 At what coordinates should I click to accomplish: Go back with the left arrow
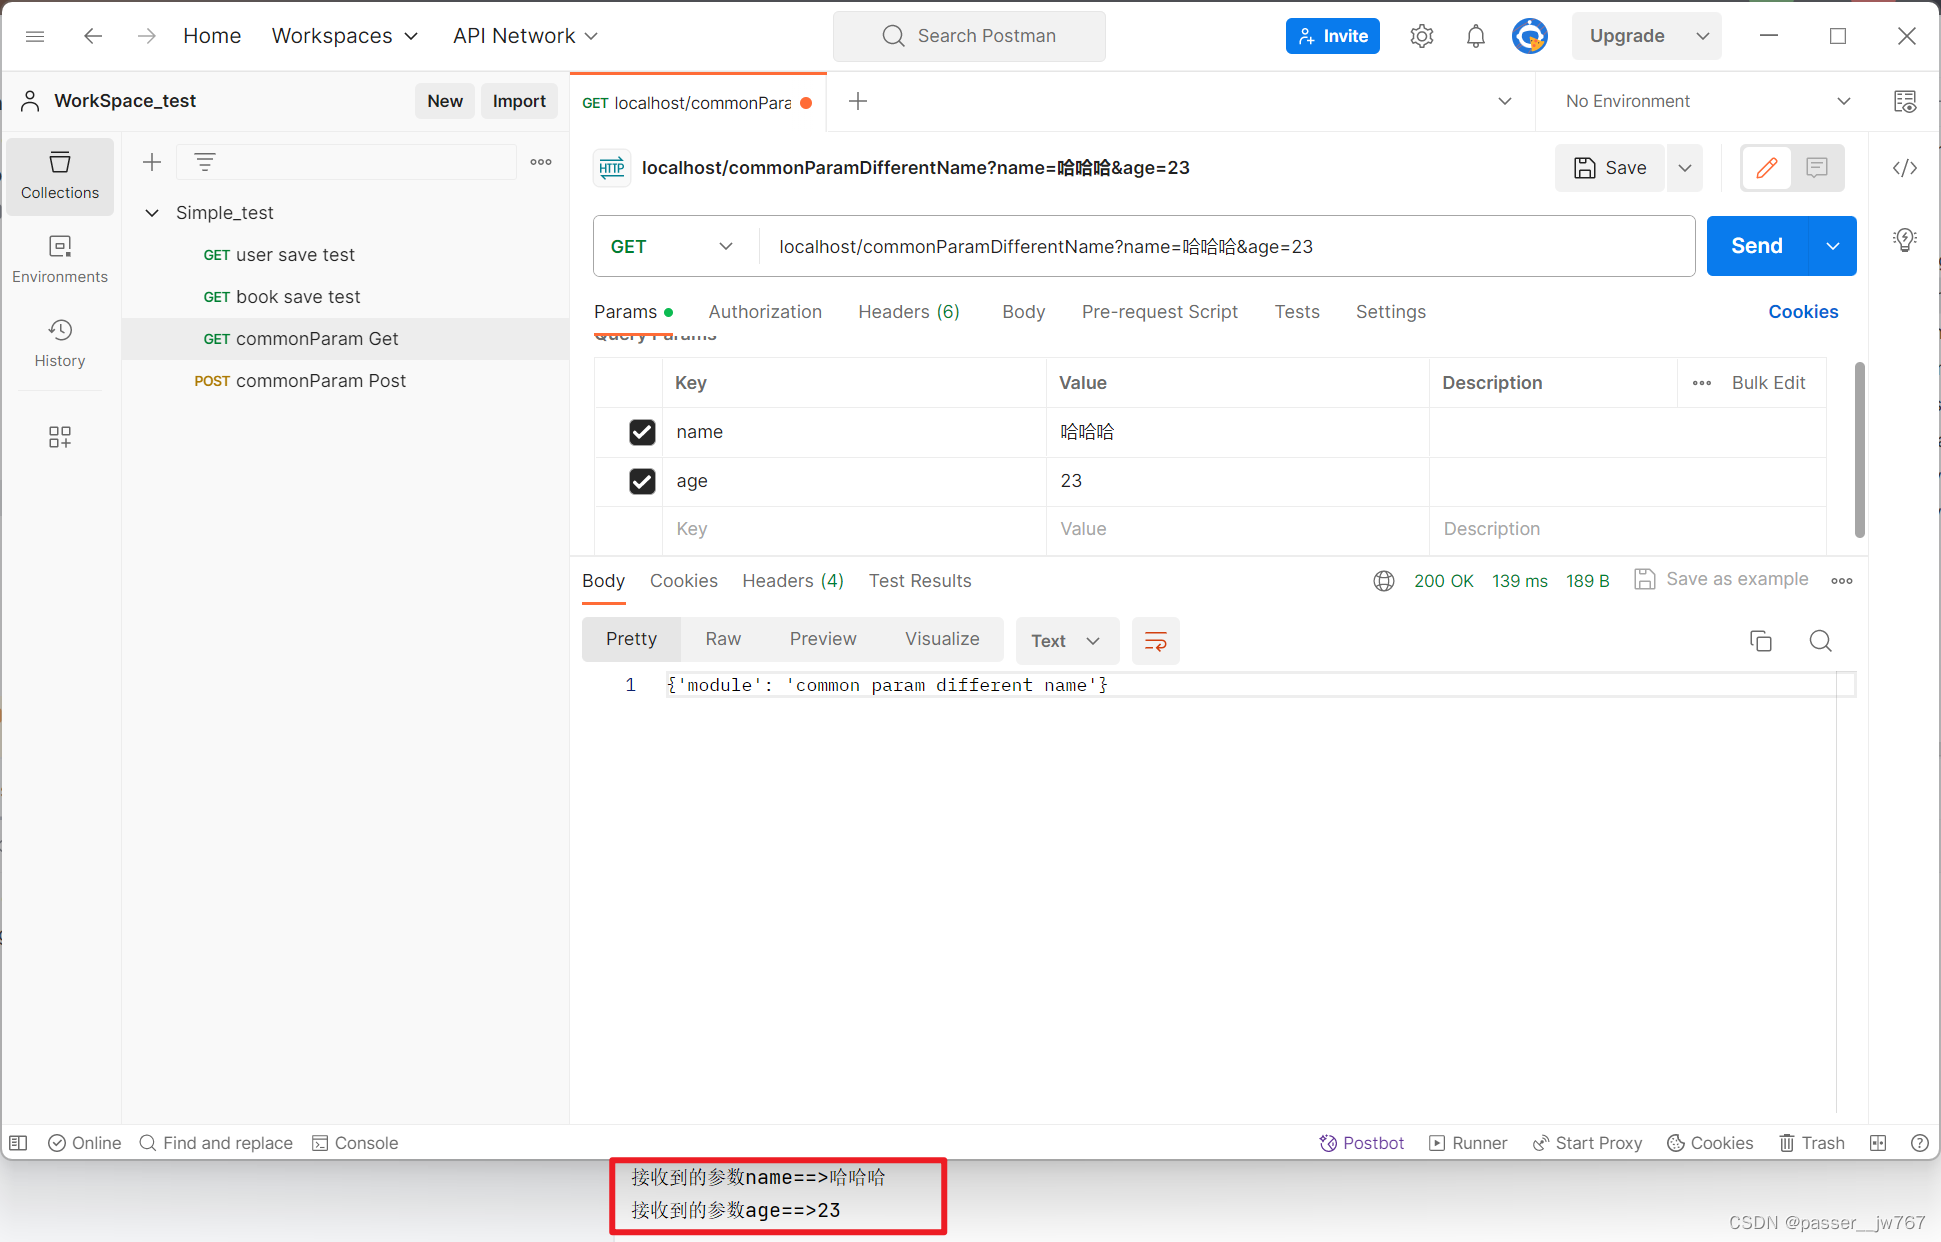click(93, 36)
